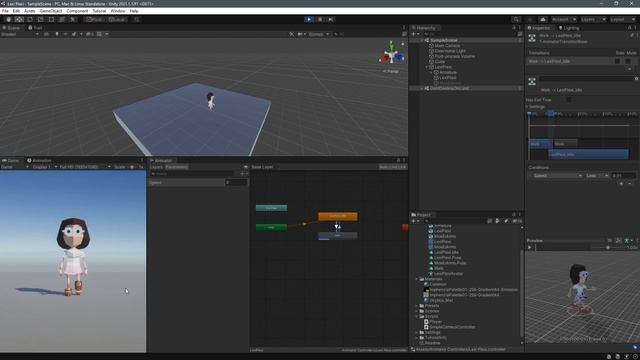Image resolution: width=640 pixels, height=360 pixels.
Task: Click the orange state in Animator graph
Action: 338,216
